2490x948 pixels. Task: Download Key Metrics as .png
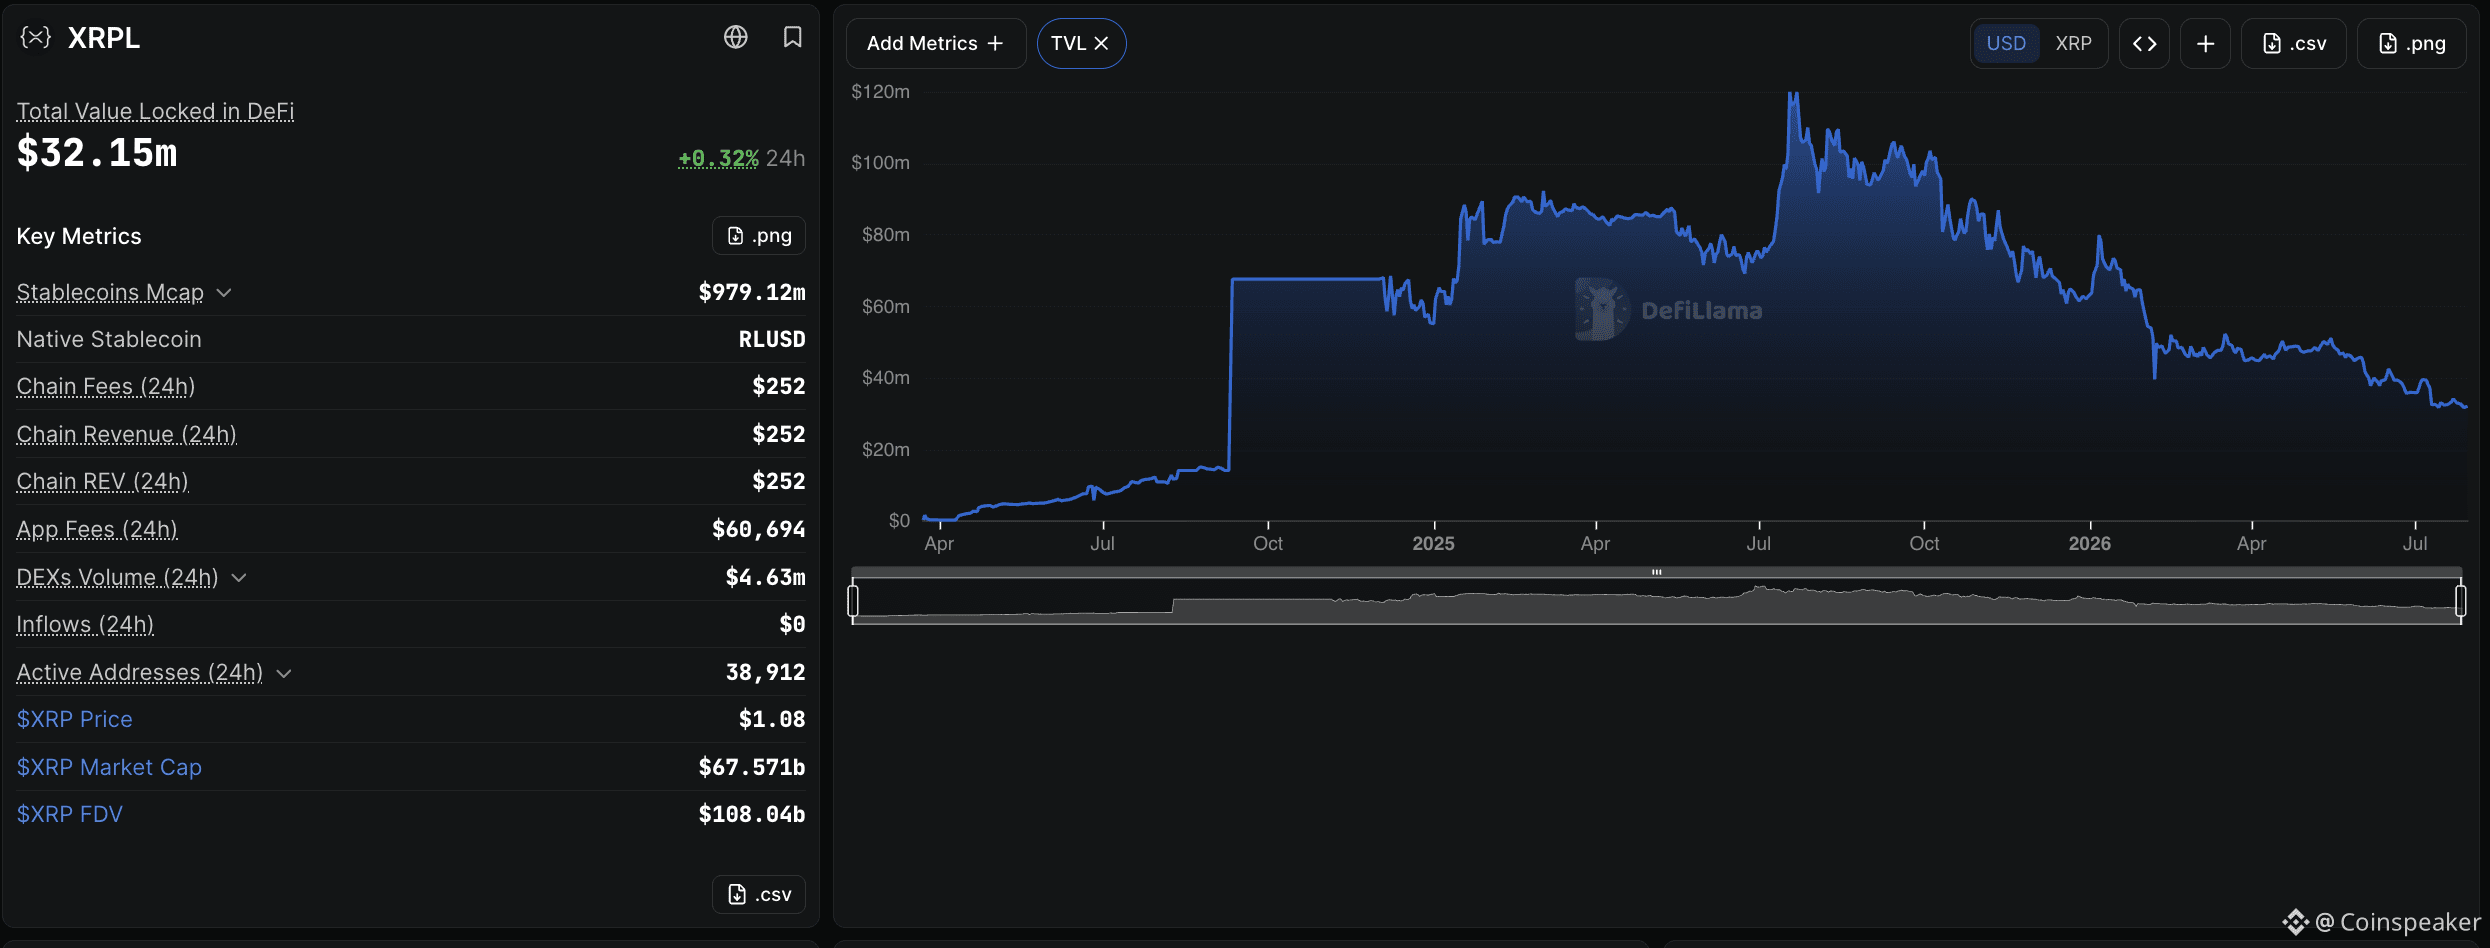[759, 236]
